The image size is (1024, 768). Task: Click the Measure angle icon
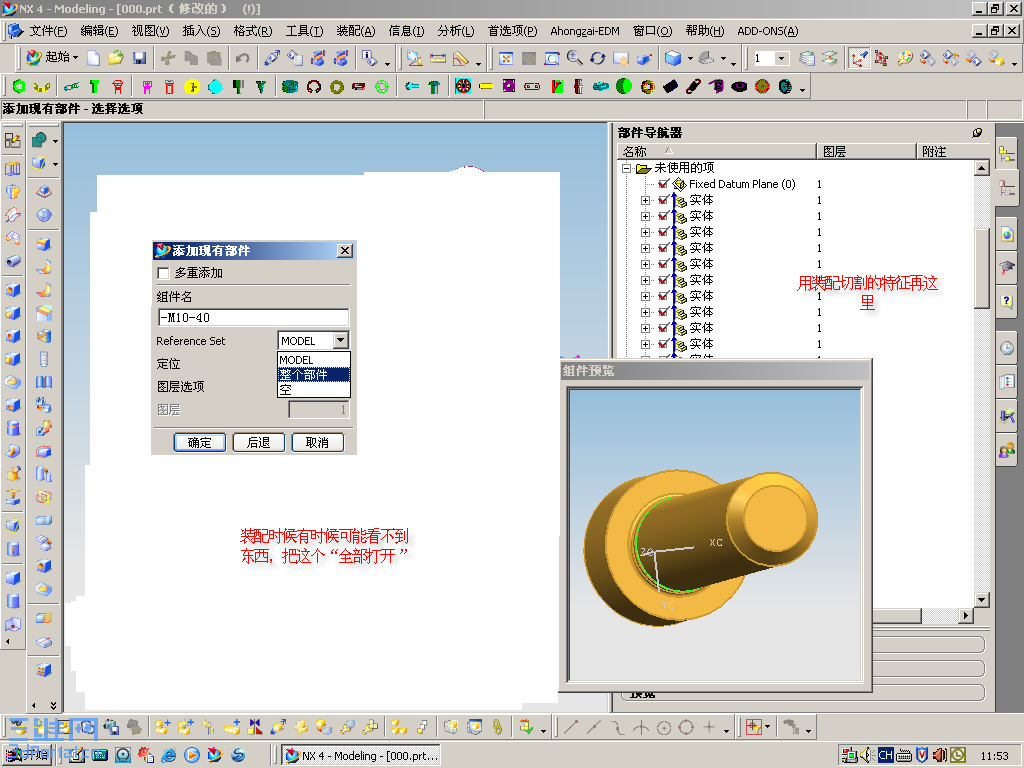(x=461, y=58)
